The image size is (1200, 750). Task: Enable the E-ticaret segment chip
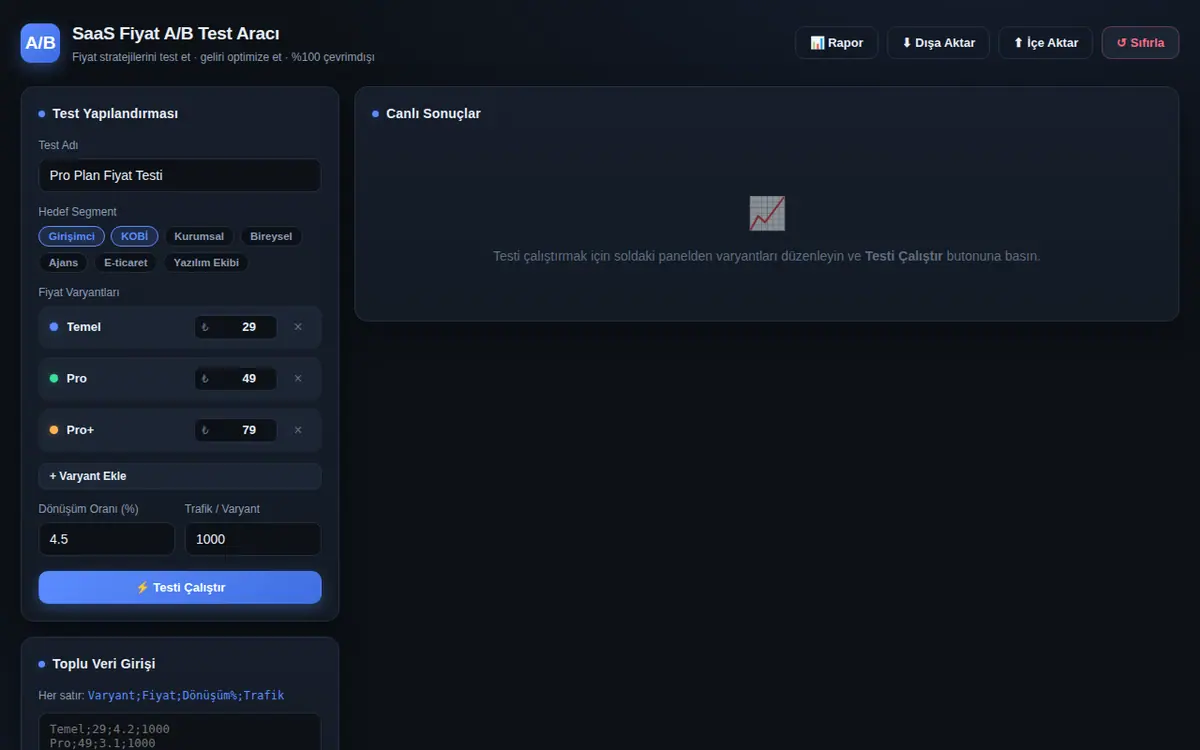coord(126,263)
